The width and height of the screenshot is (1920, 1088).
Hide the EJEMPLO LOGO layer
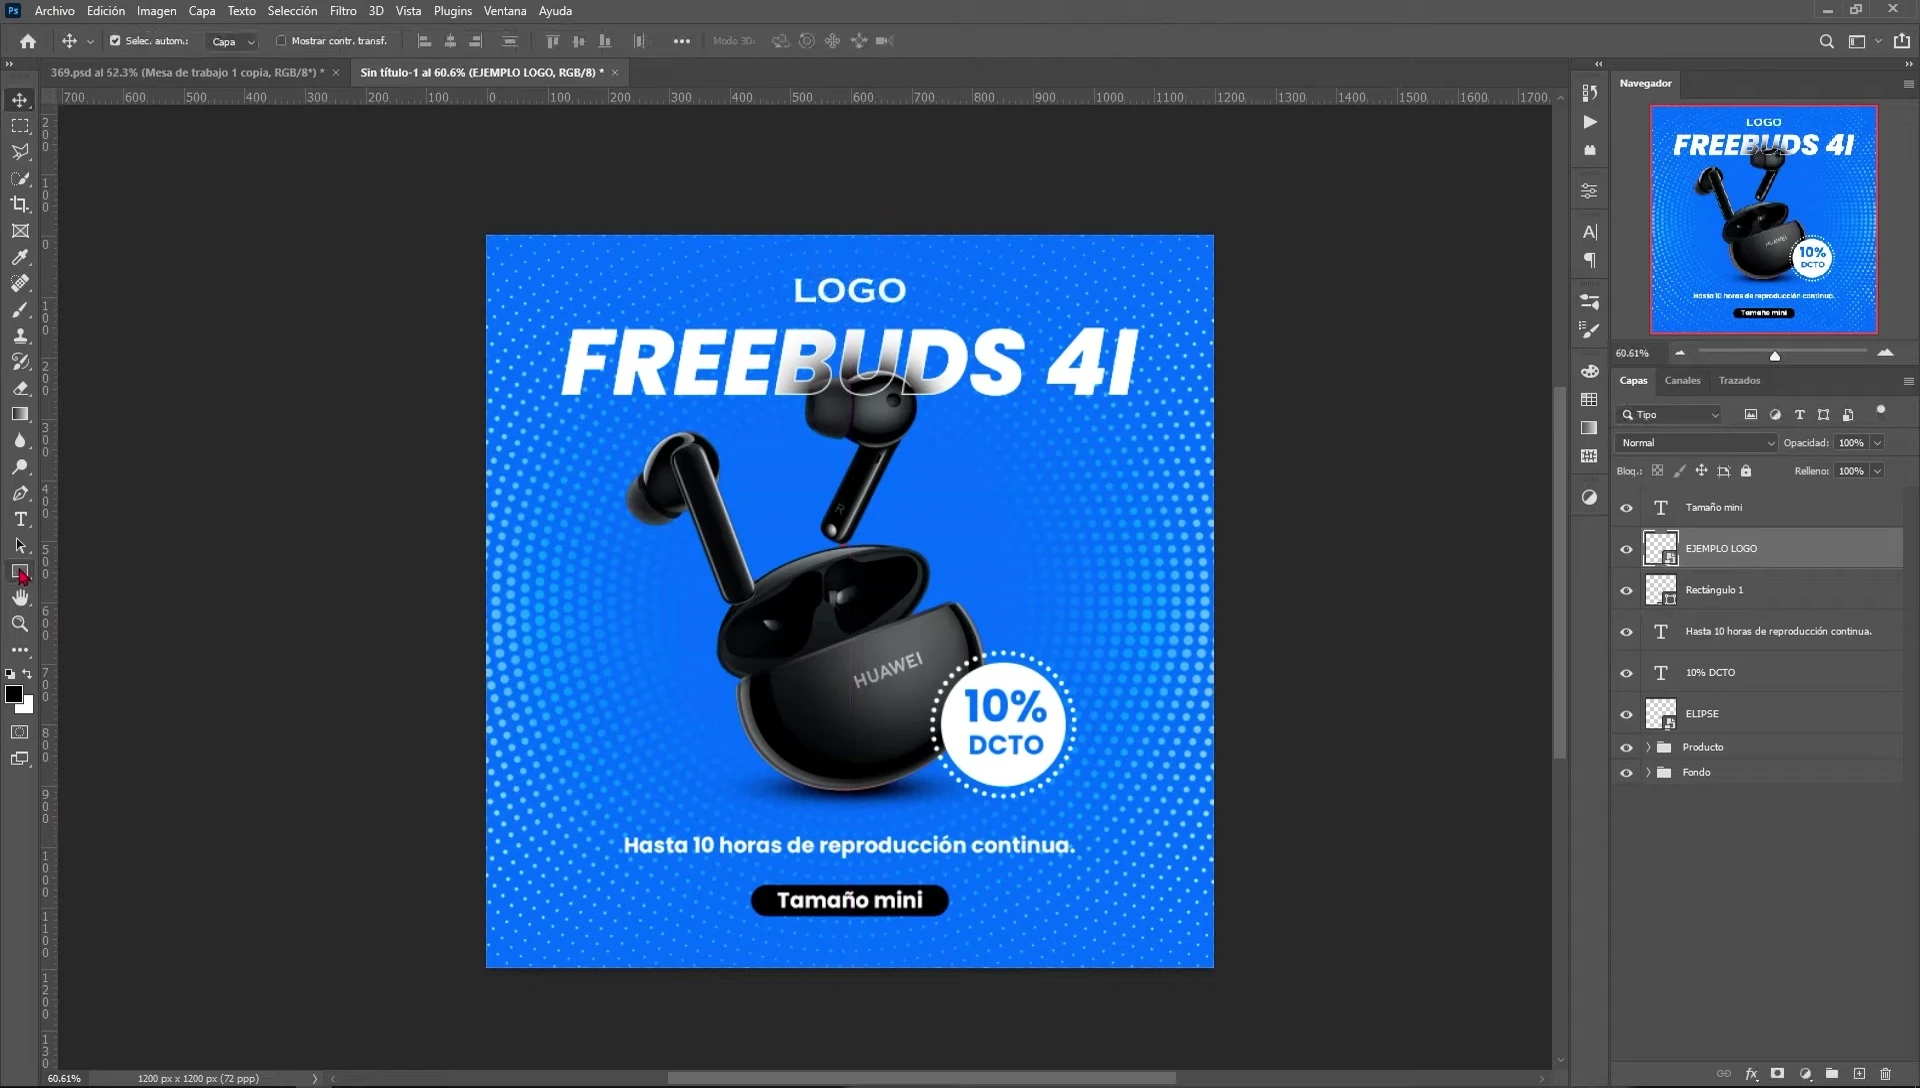tap(1626, 549)
